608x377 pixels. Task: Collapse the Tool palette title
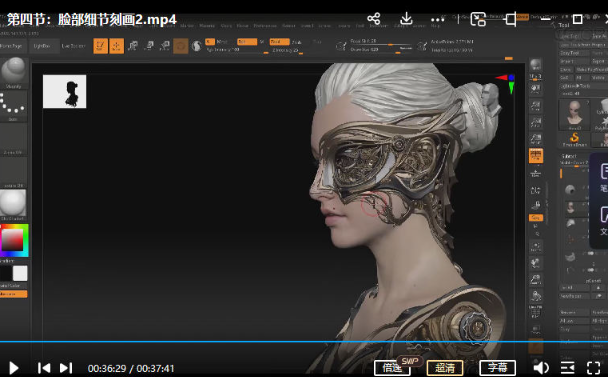click(x=564, y=25)
